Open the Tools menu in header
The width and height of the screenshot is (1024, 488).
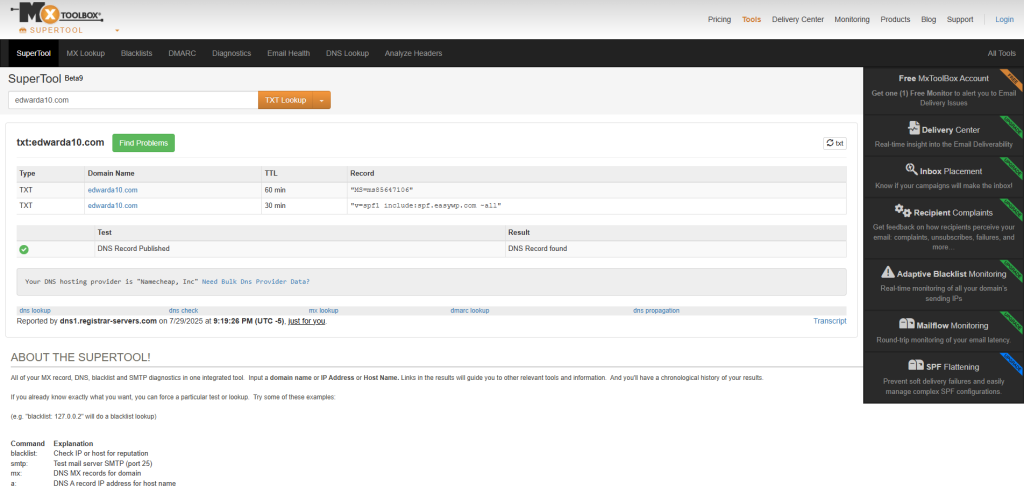tap(751, 20)
